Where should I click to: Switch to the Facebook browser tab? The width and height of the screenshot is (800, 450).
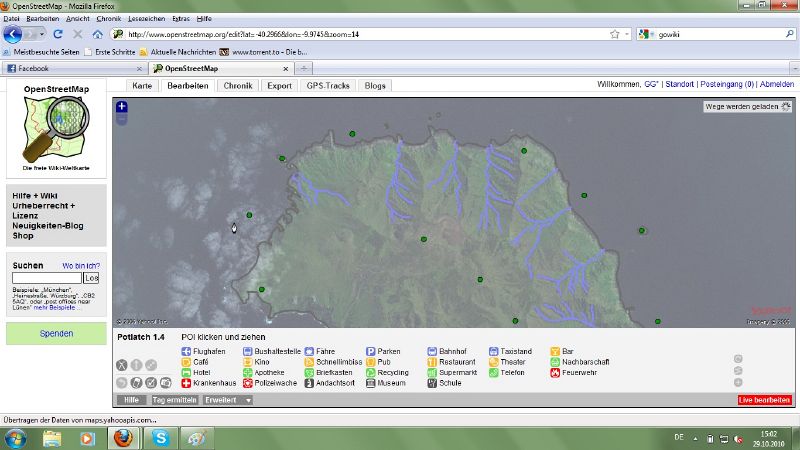[x=74, y=68]
